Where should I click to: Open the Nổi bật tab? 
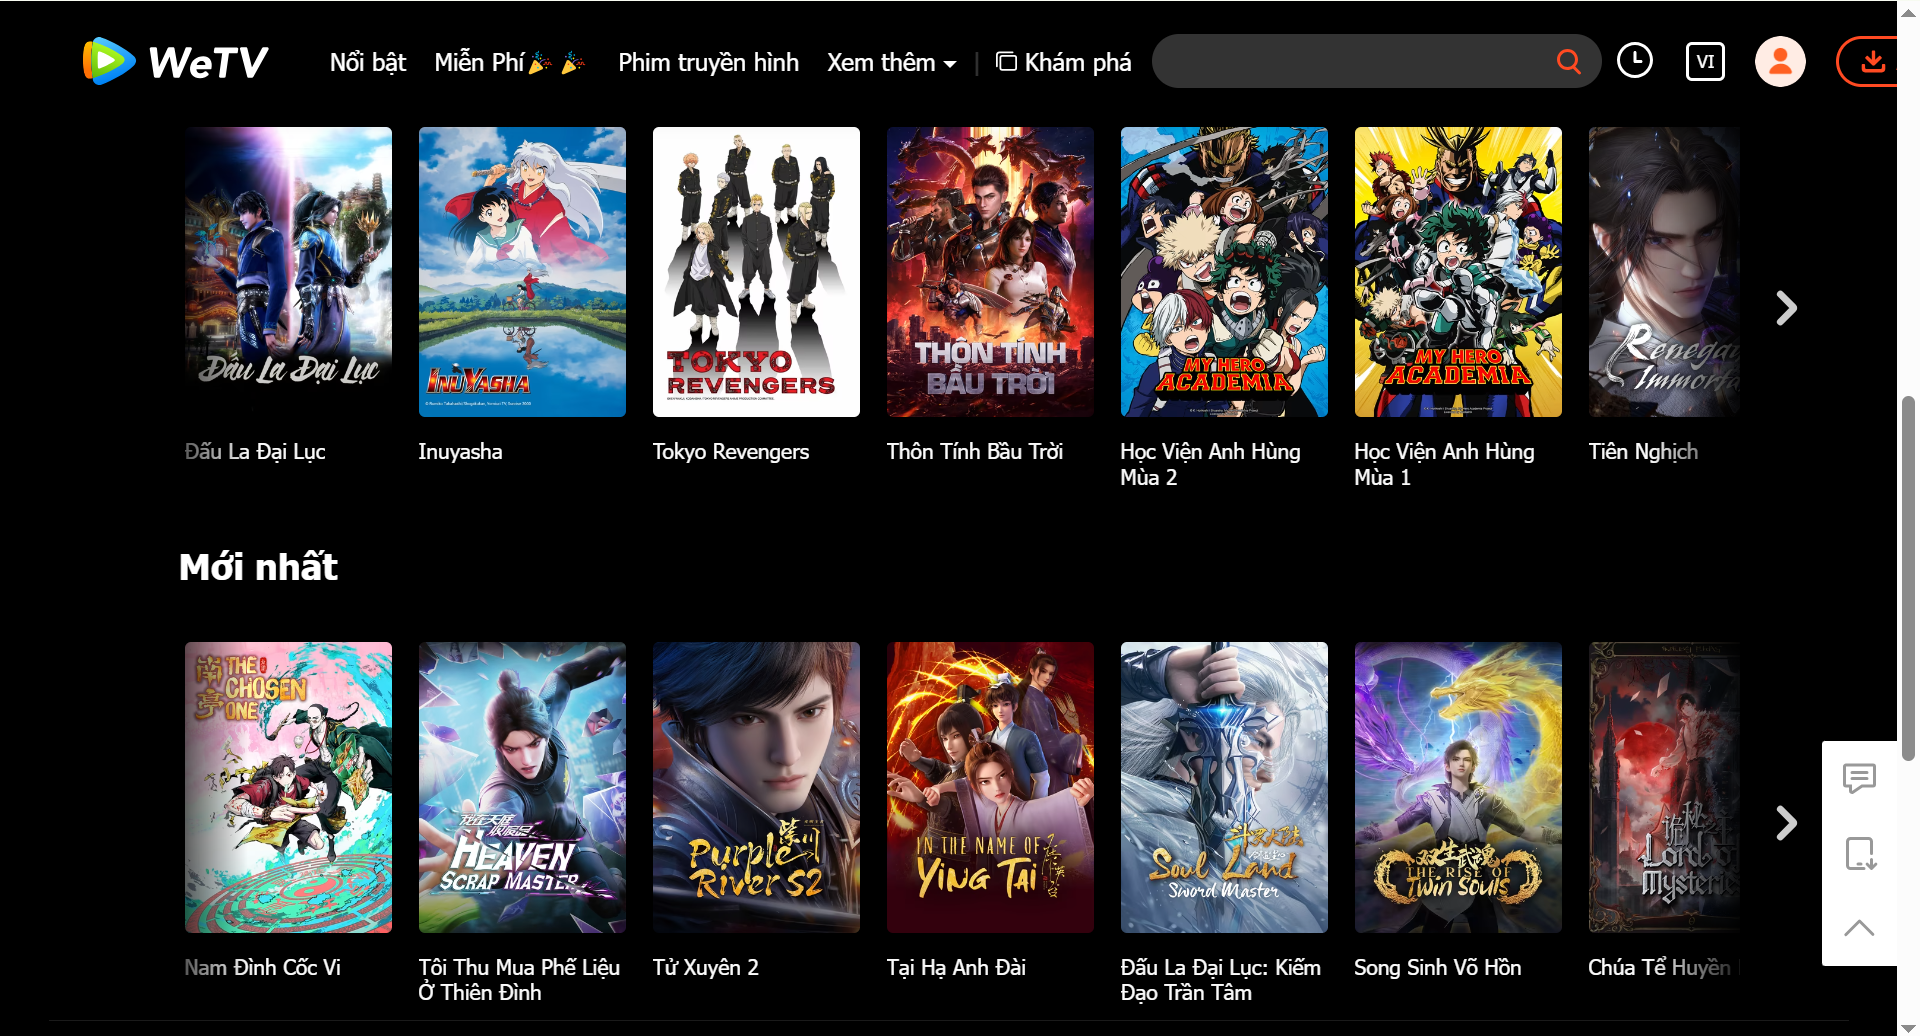tap(368, 63)
